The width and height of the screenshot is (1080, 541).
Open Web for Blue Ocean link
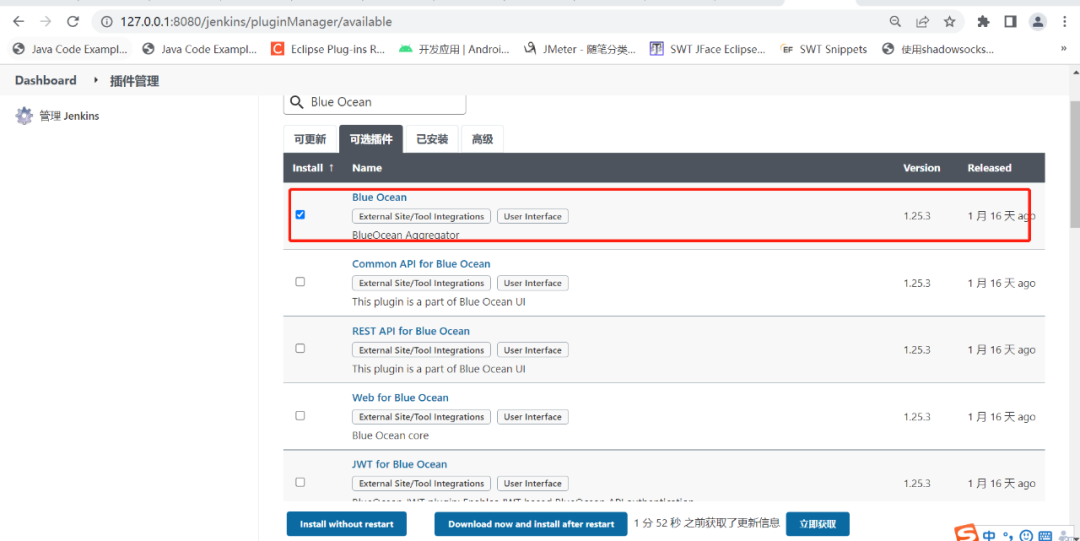[400, 398]
